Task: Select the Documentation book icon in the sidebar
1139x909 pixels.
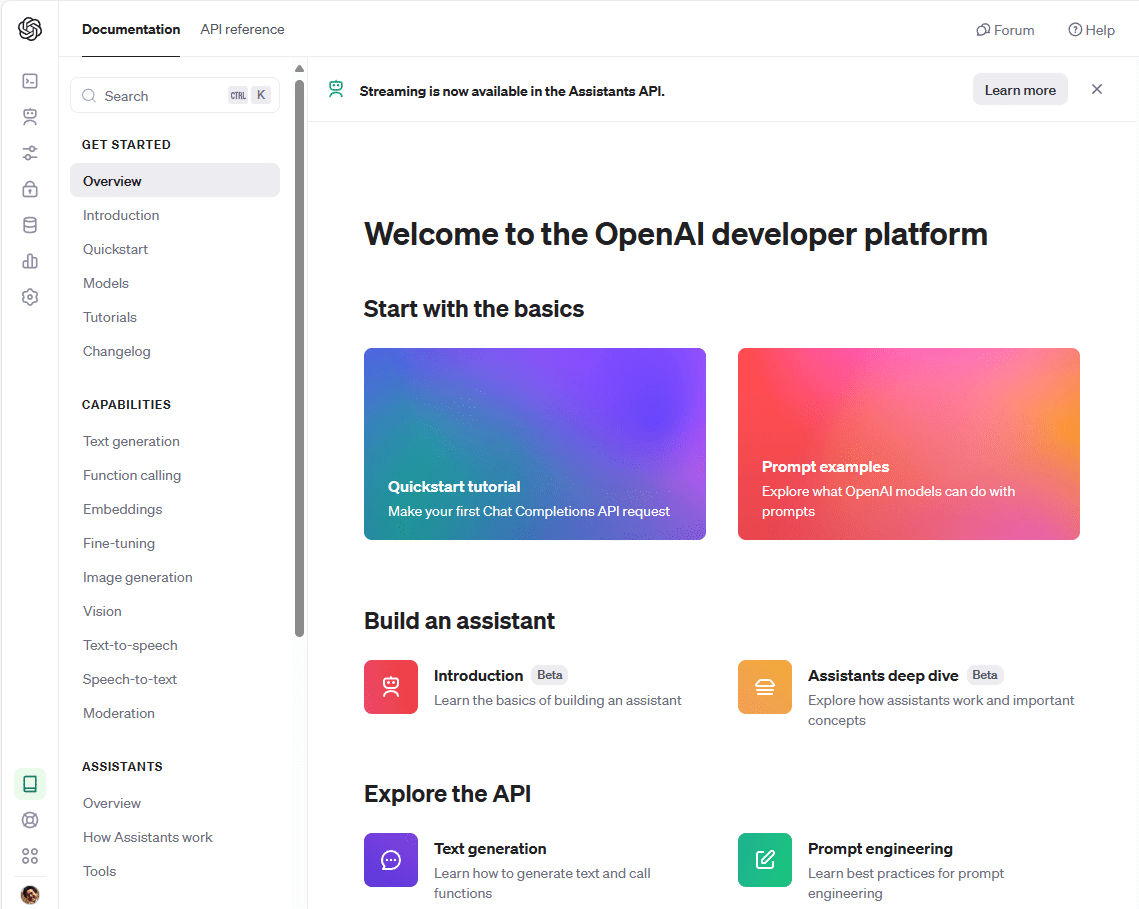Action: pyautogui.click(x=30, y=784)
